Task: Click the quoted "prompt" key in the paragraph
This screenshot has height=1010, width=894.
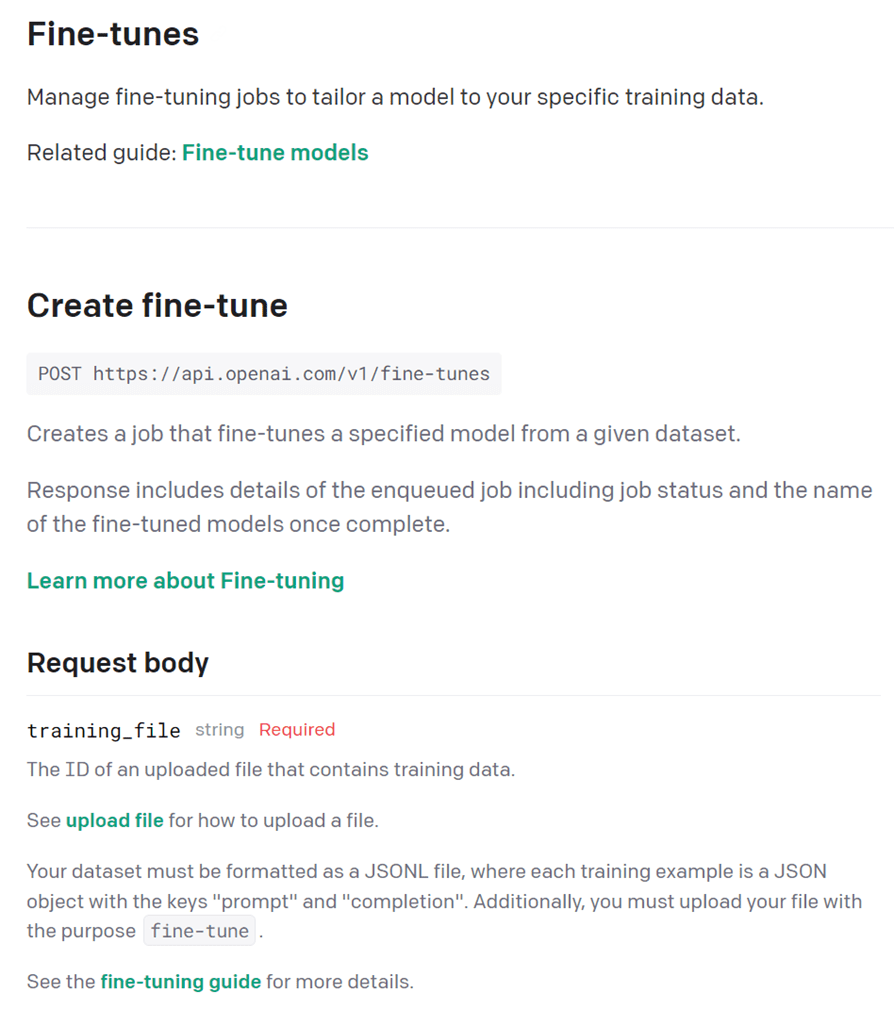Action: click(262, 902)
